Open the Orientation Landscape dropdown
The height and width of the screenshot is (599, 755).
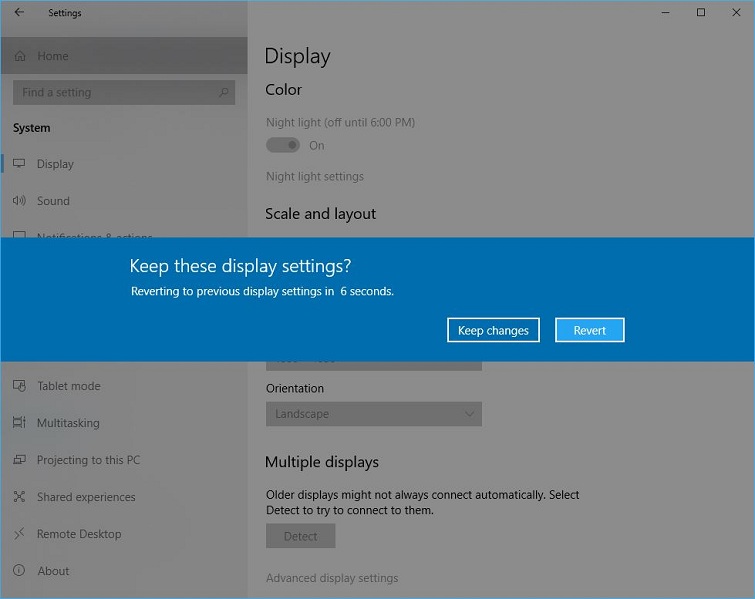tap(373, 414)
